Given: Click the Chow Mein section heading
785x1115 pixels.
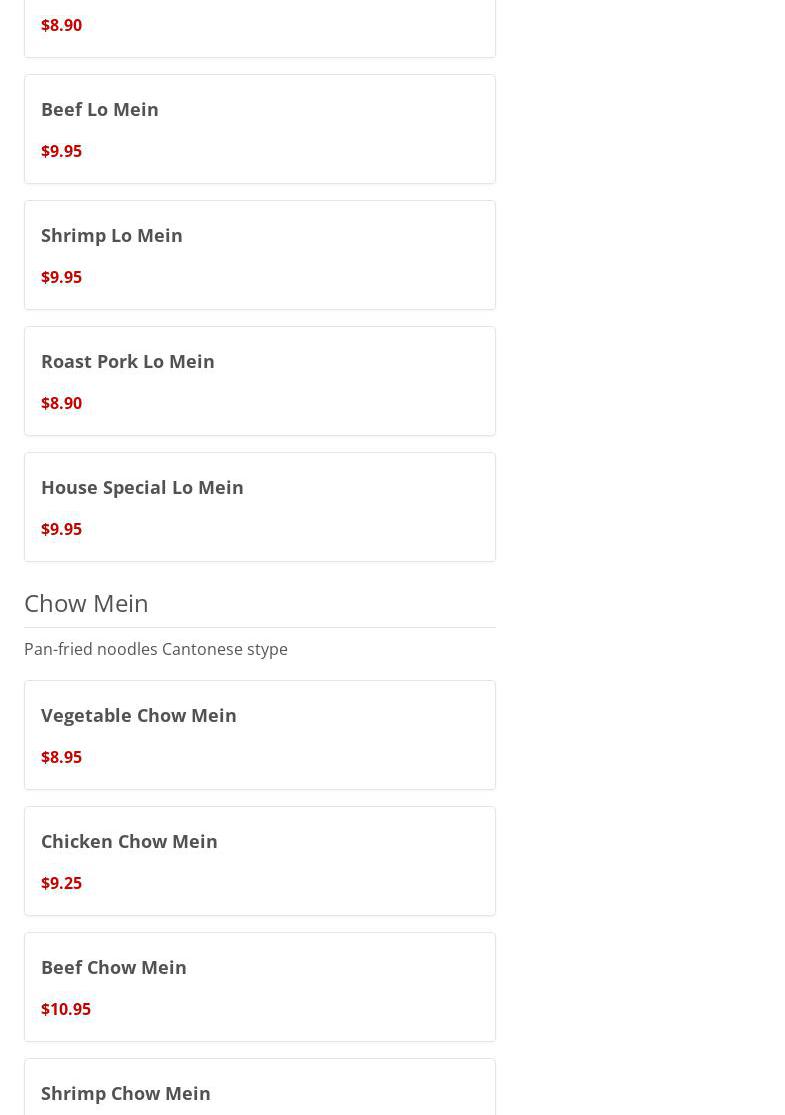Looking at the screenshot, I should [86, 603].
